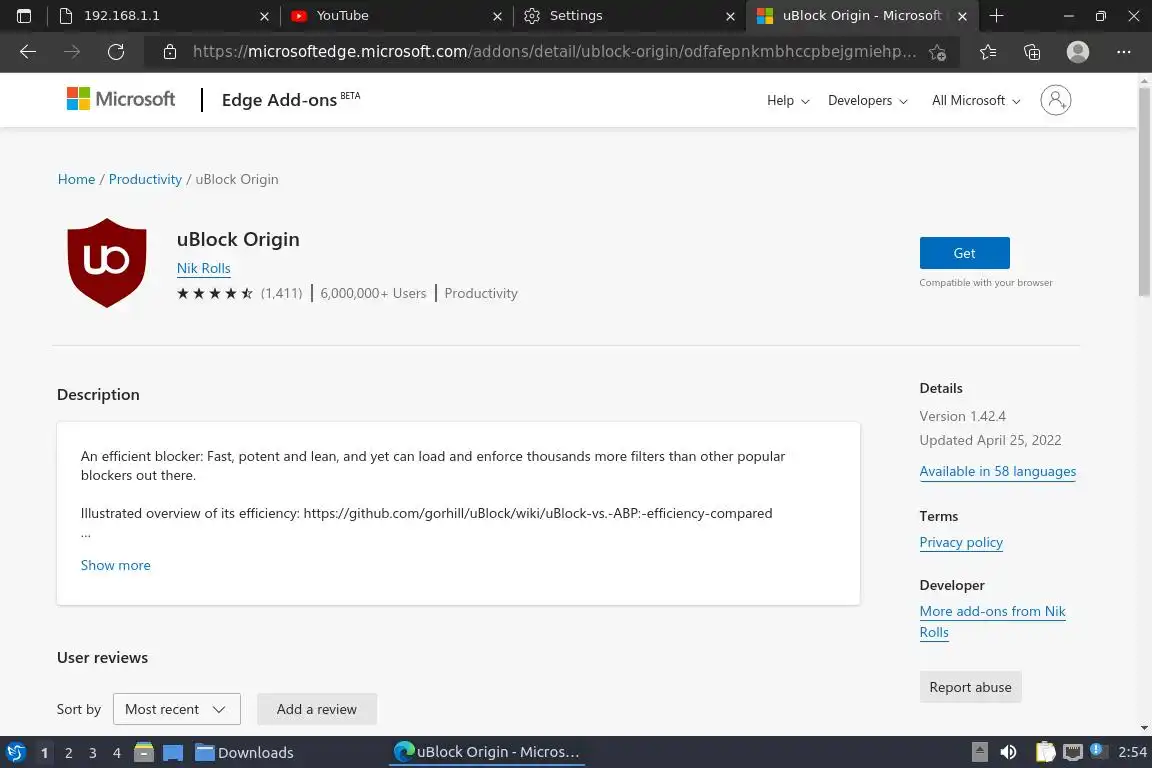
Task: Open the Home breadcrumb link
Action: [x=76, y=179]
